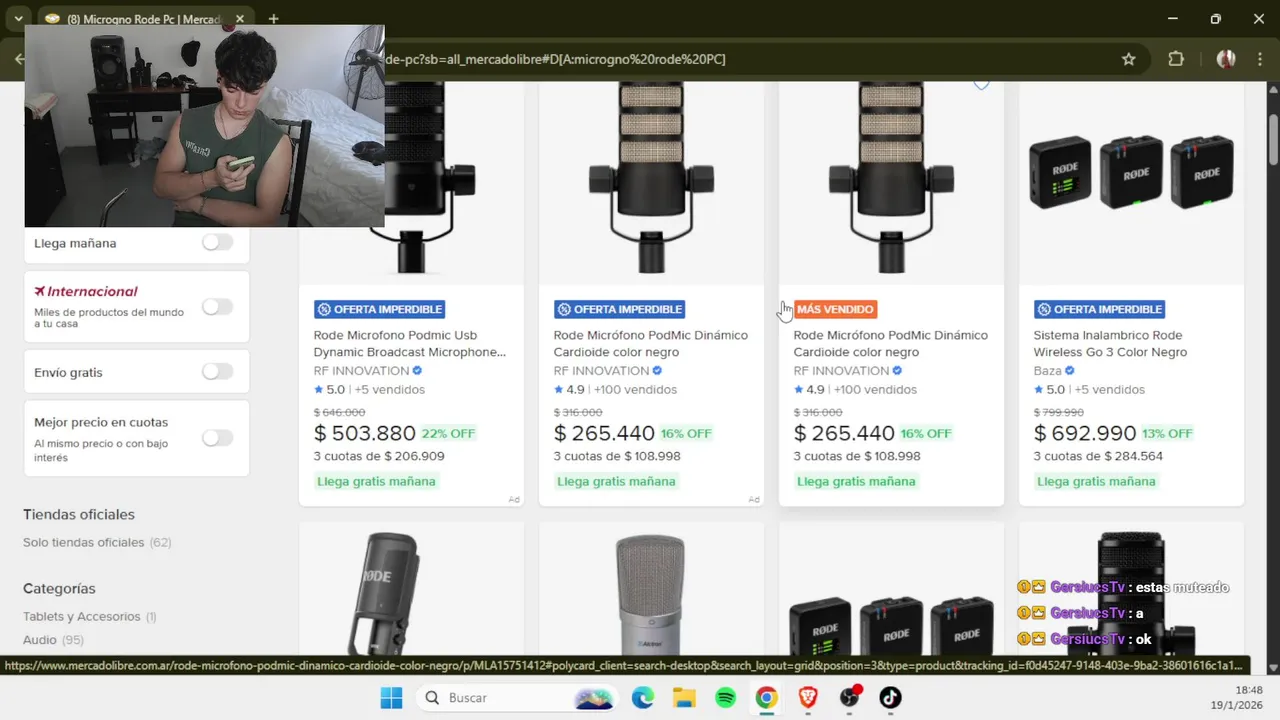This screenshot has height=720, width=1280.
Task: Click the 22% OFF discount label
Action: [x=448, y=434]
